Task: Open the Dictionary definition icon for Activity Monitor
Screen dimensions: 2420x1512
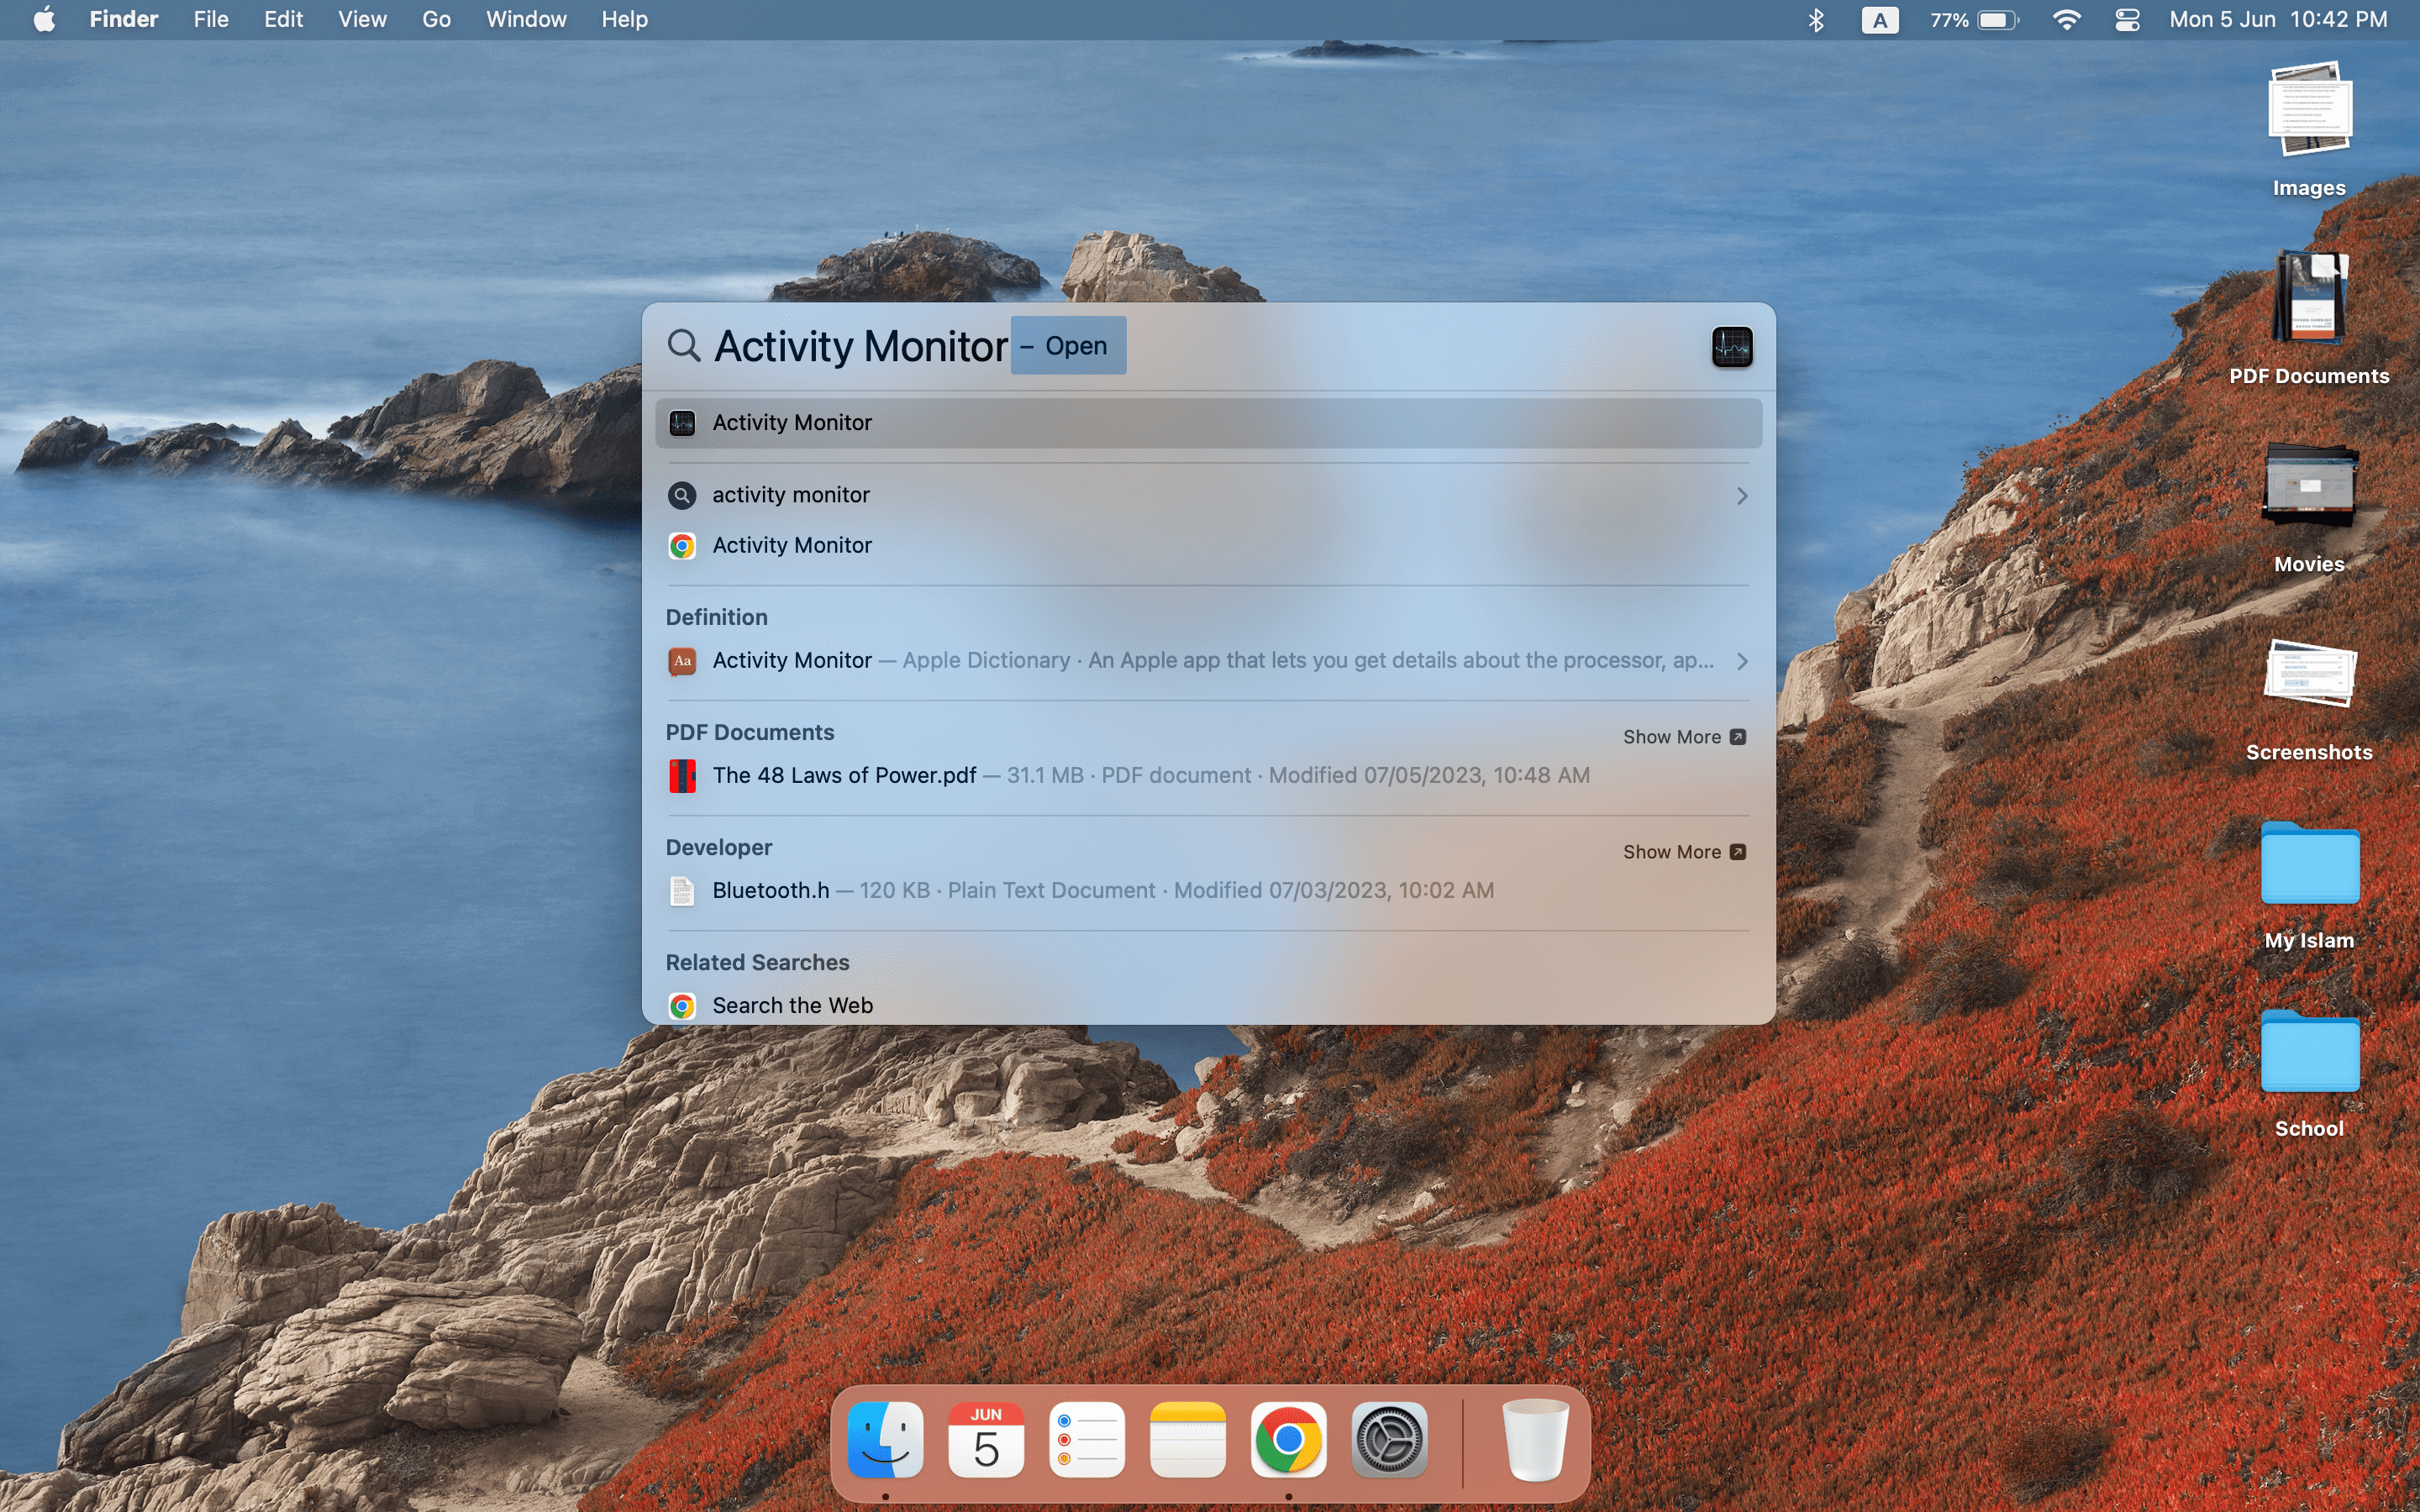Action: click(x=682, y=661)
